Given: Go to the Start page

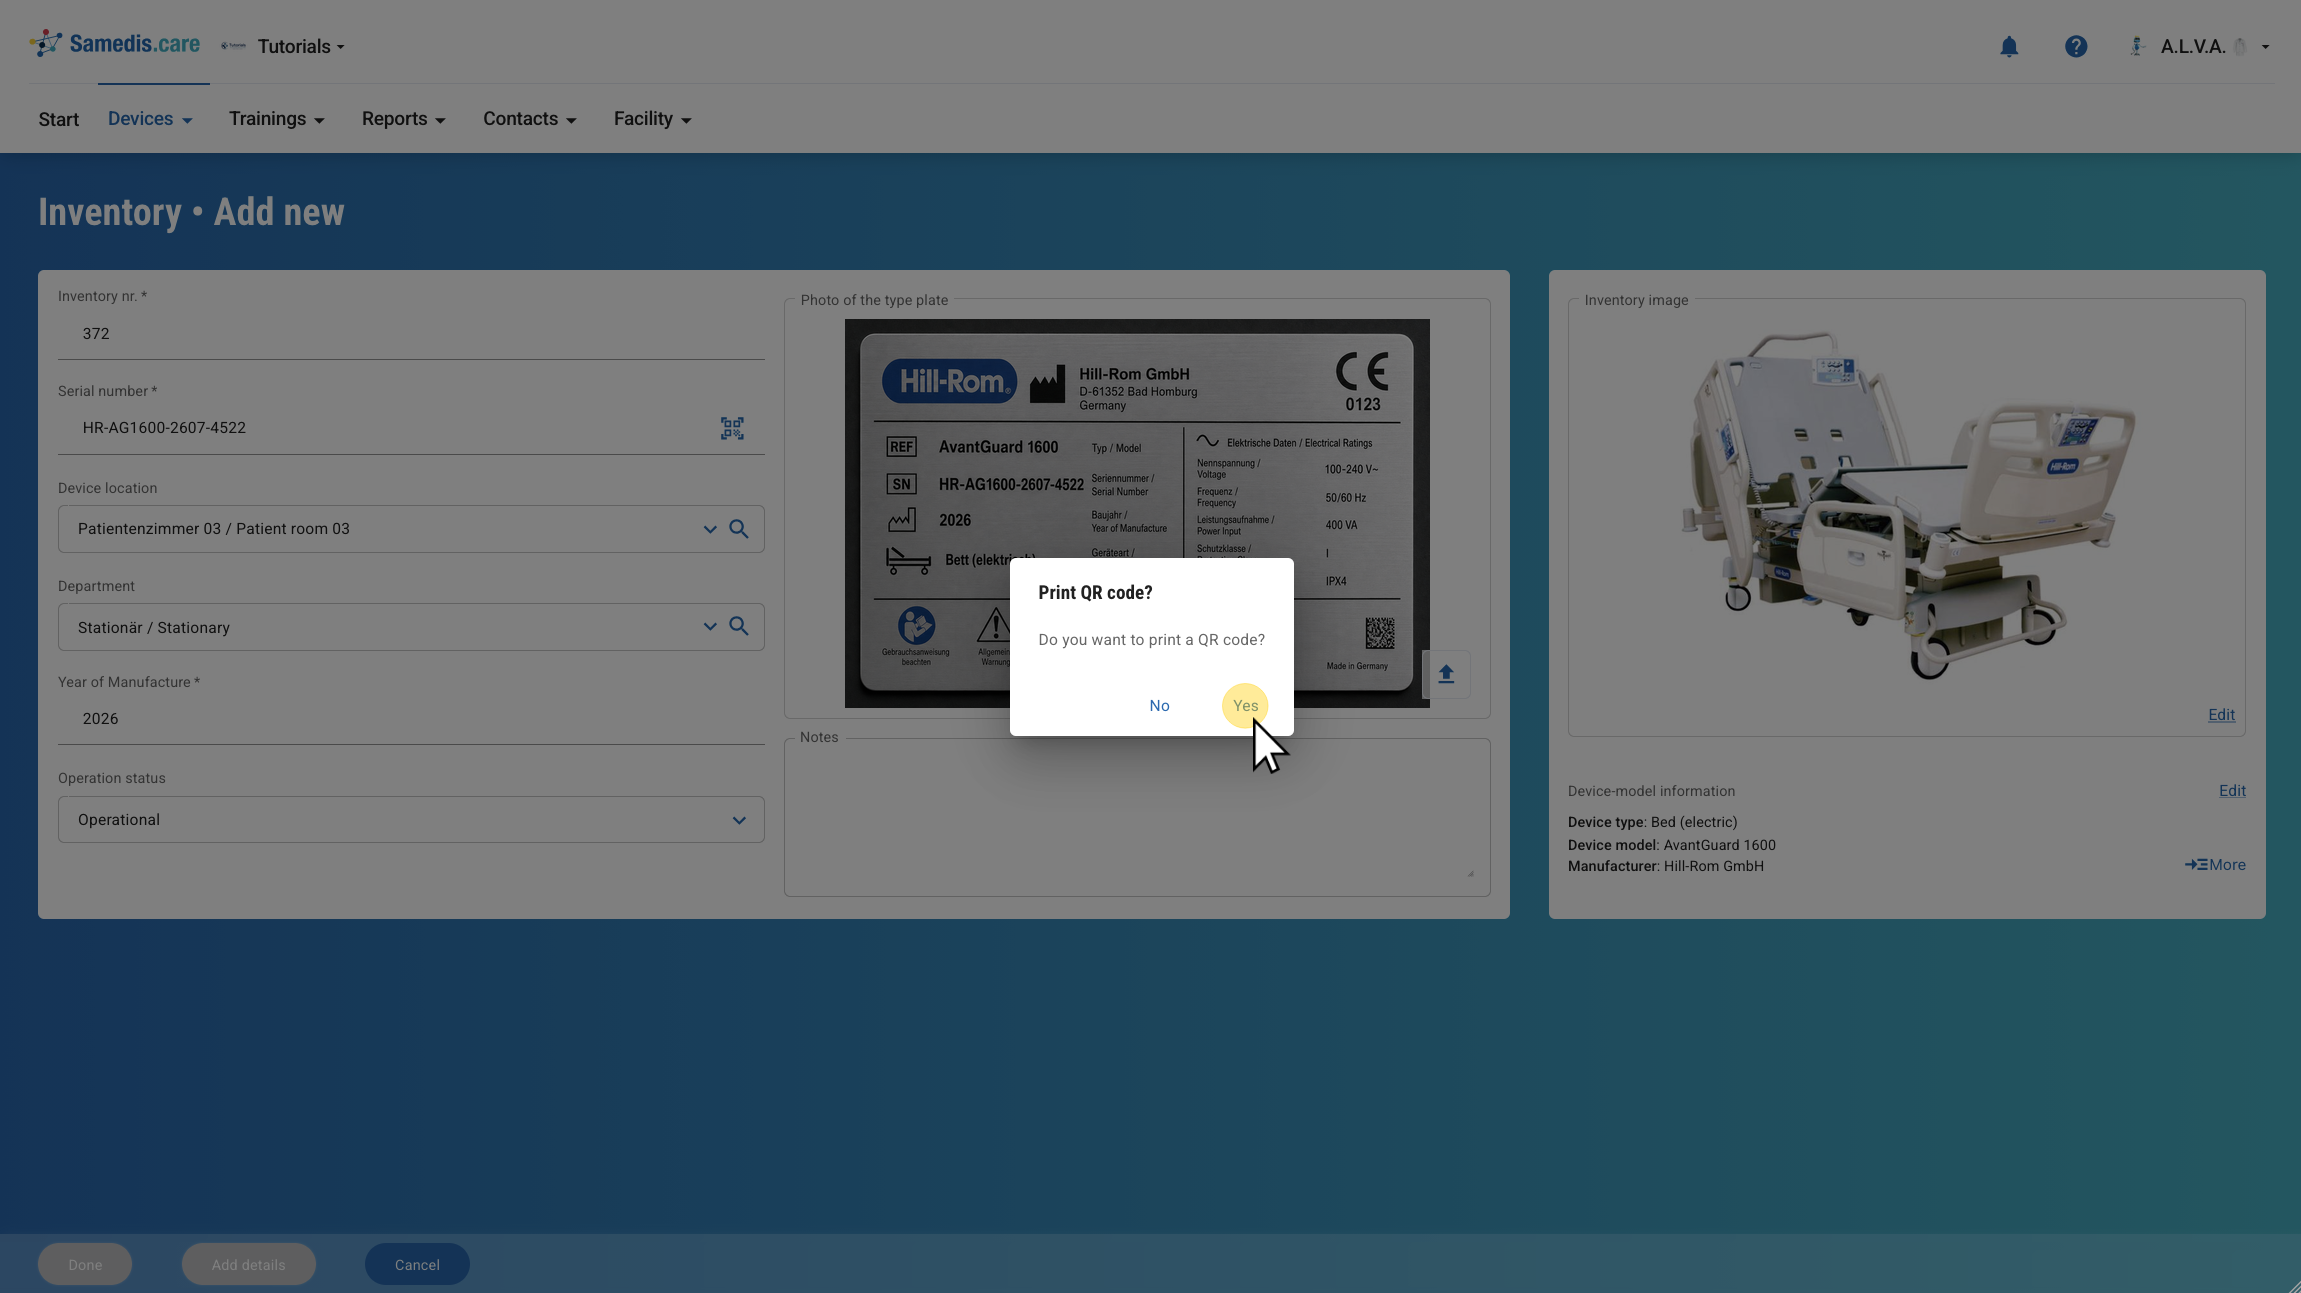Looking at the screenshot, I should tap(59, 120).
